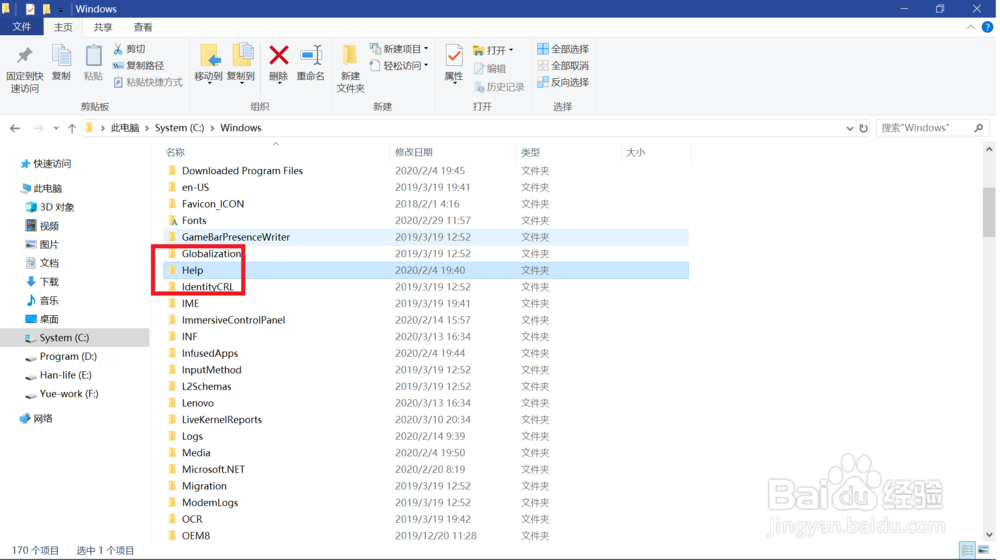This screenshot has width=1000, height=560.
Task: Open New item (新建项目) dropdown
Action: click(399, 48)
